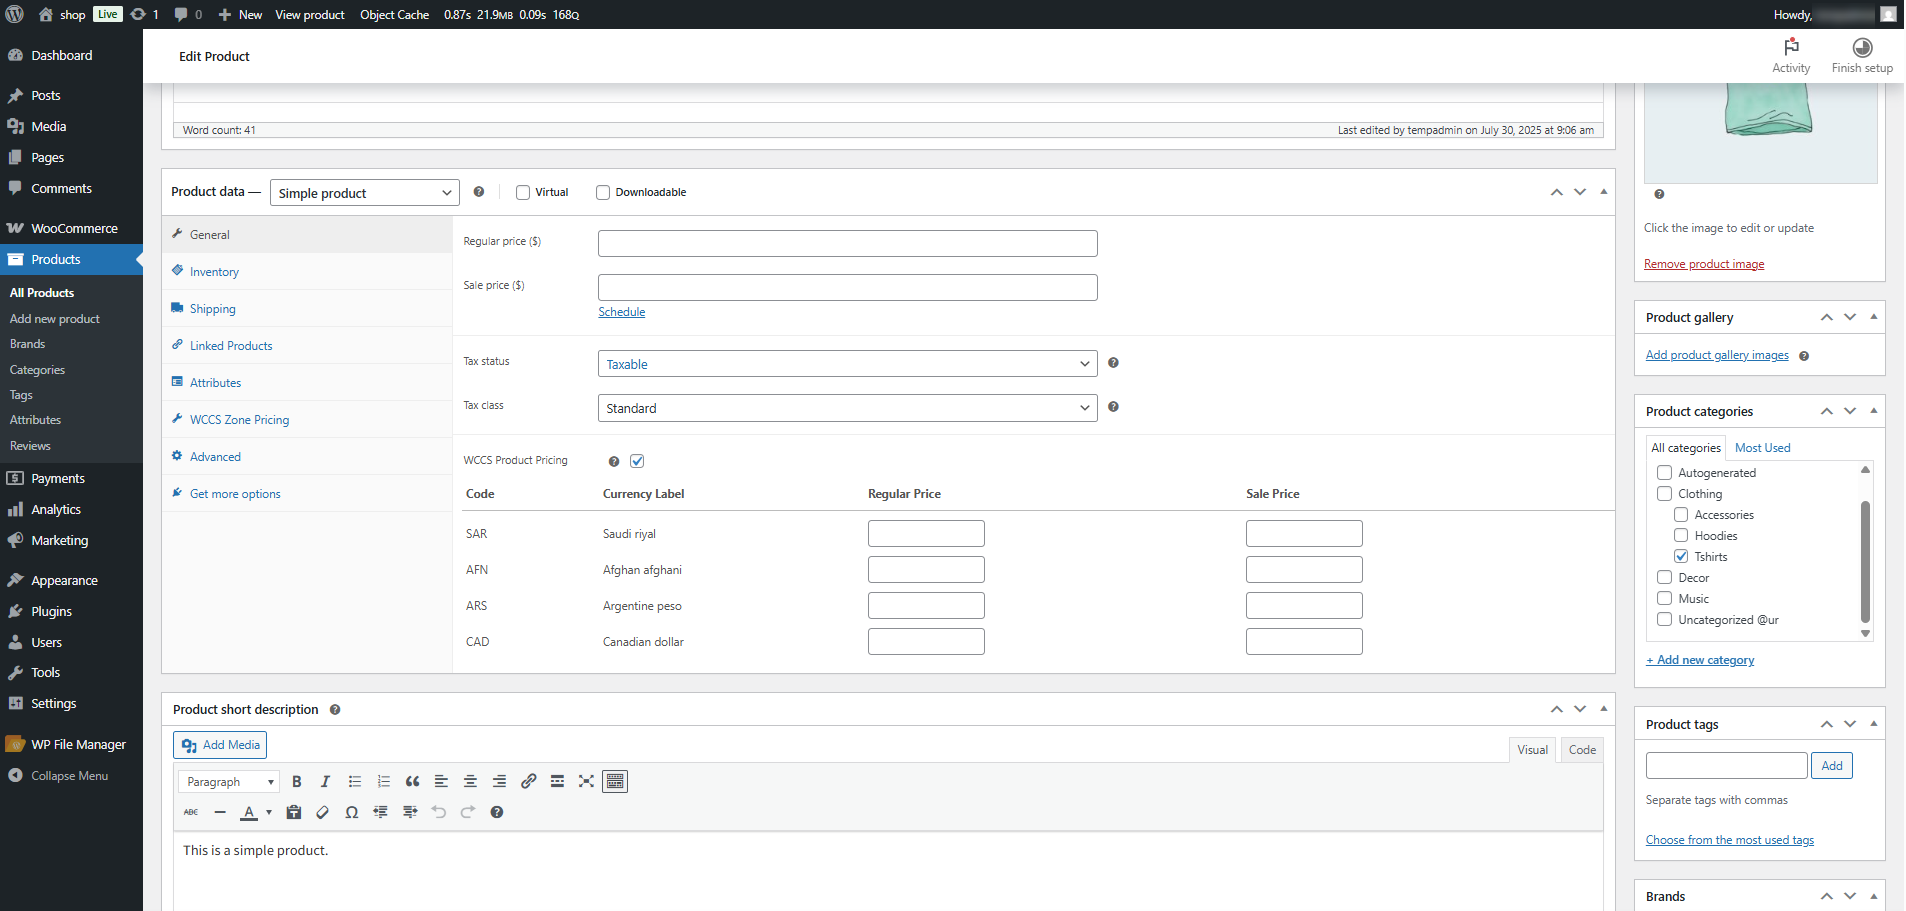Open the Tax status dropdown

click(846, 364)
